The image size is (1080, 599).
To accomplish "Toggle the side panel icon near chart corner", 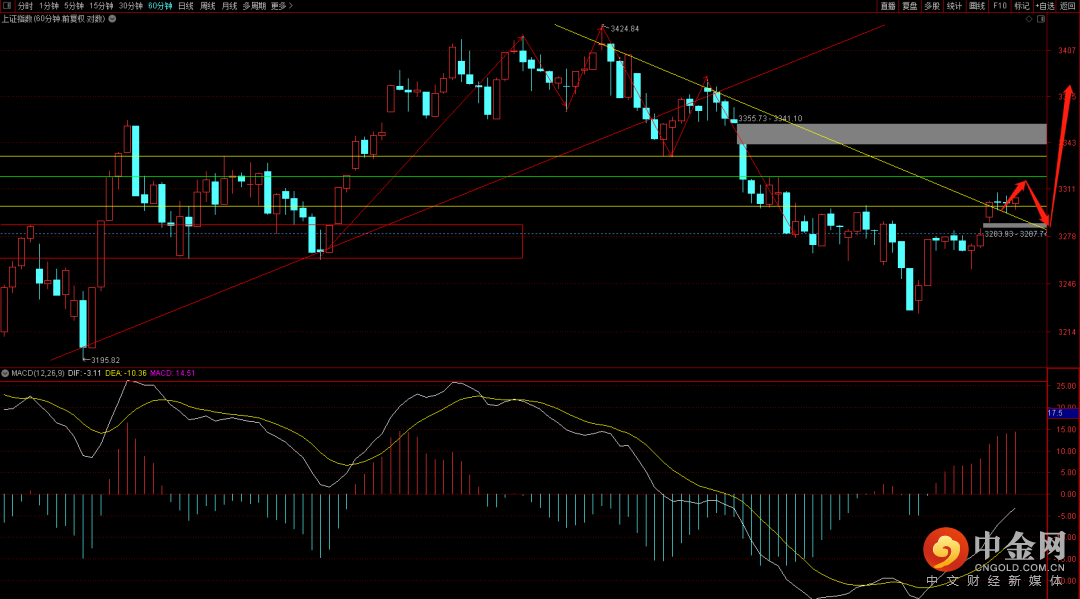I will tap(1041, 19).
